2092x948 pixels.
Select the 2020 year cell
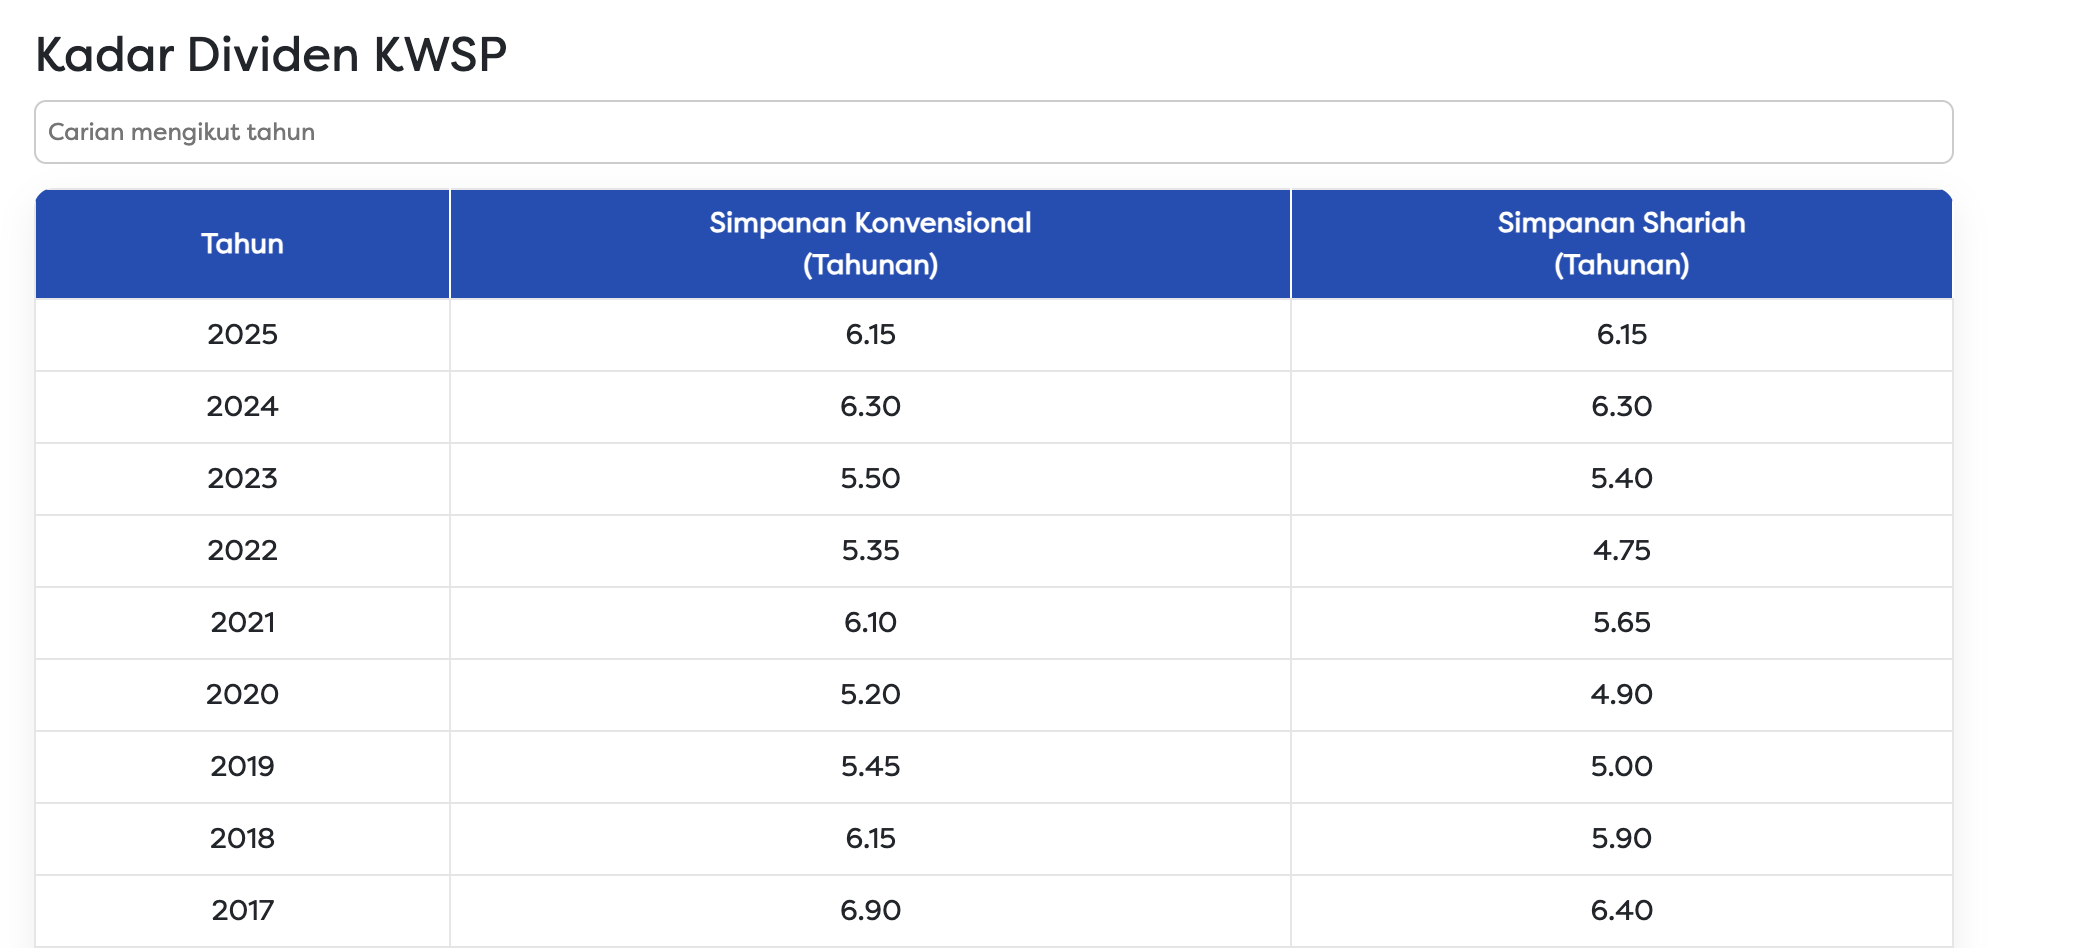pos(242,694)
